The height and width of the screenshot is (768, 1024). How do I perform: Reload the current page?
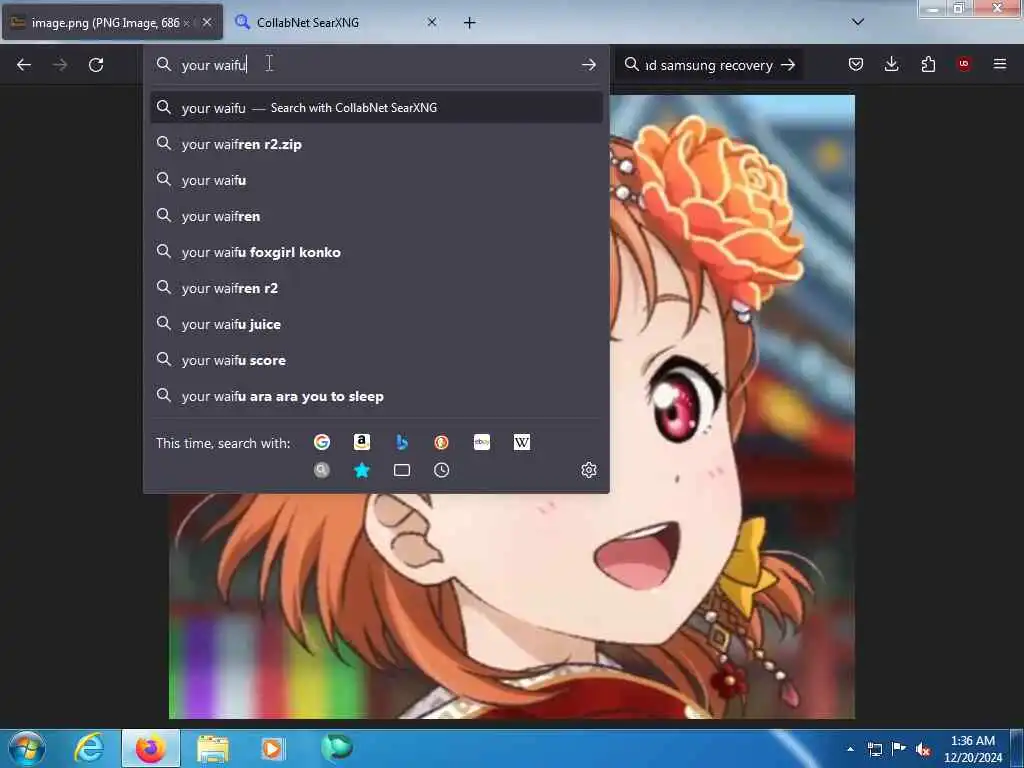coord(96,65)
